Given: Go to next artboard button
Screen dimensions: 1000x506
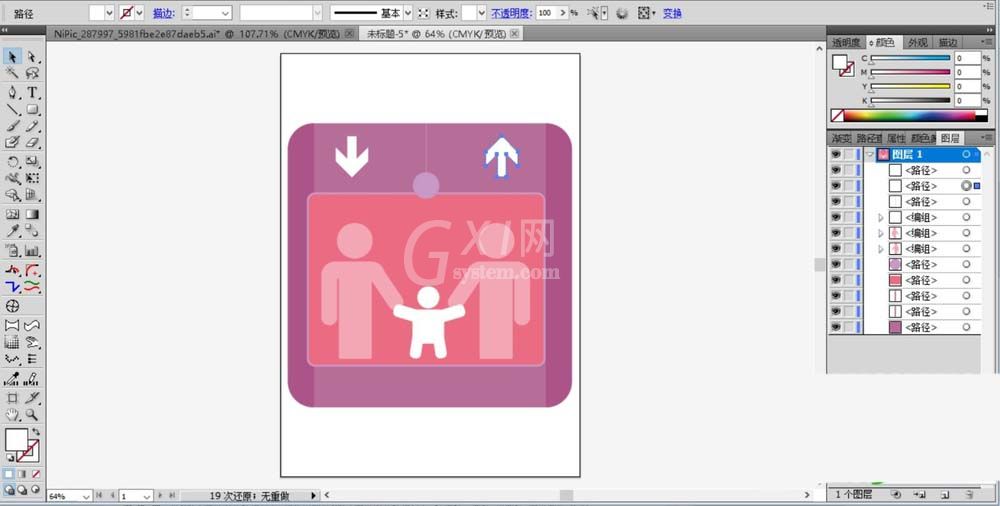Looking at the screenshot, I should coord(161,495).
